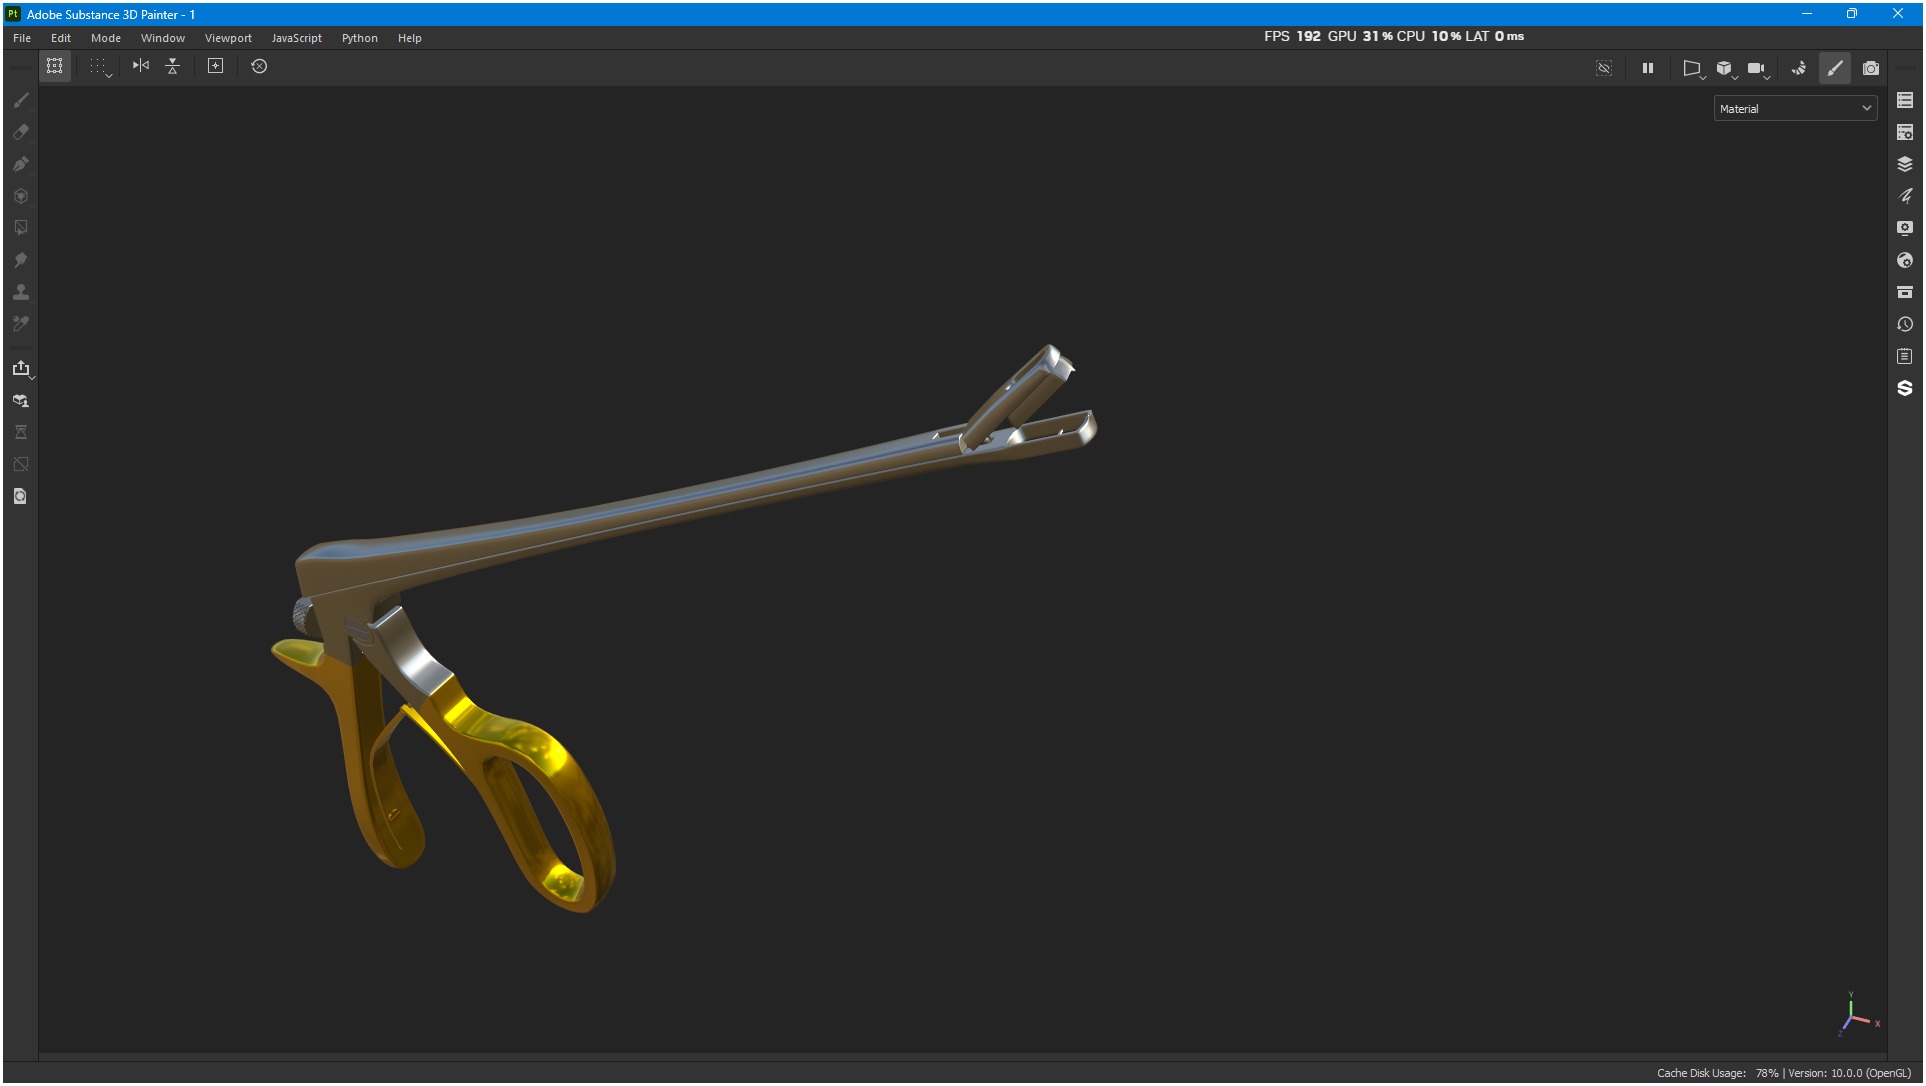Open the Python menu
Viewport: 1926px width, 1086px height.
[360, 38]
